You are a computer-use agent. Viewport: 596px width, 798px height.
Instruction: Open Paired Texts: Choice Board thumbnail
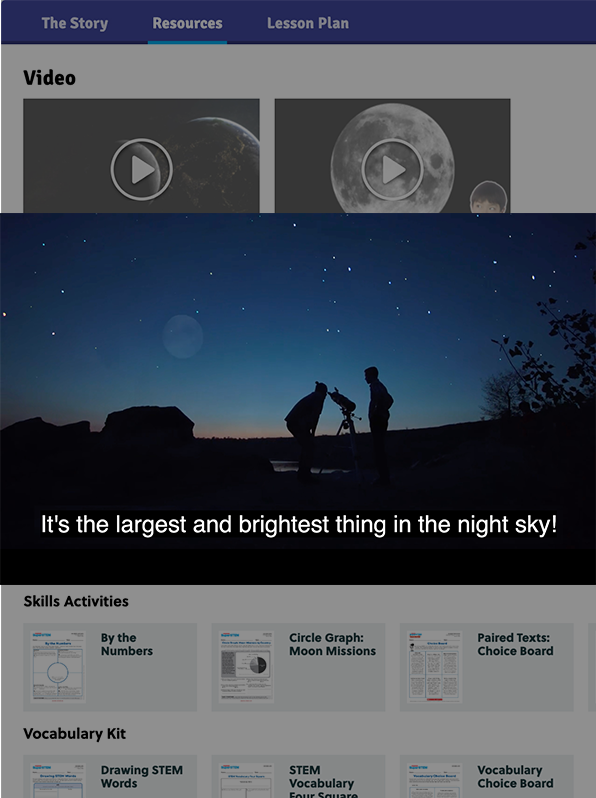coord(435,667)
